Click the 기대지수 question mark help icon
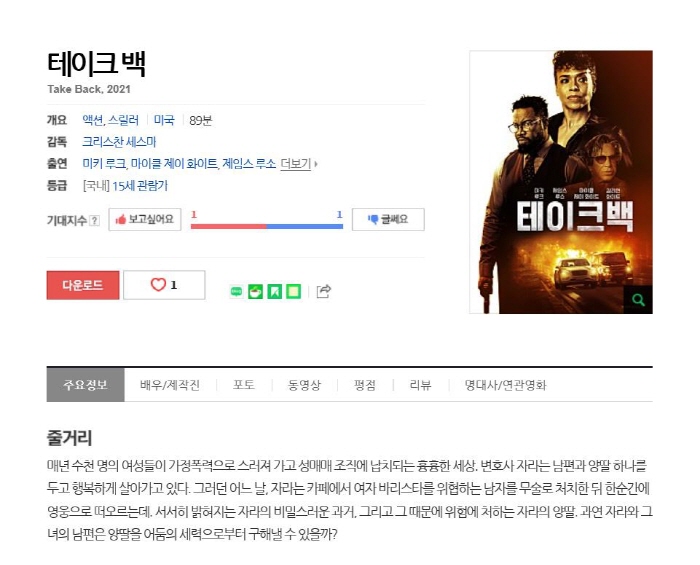 [94, 220]
